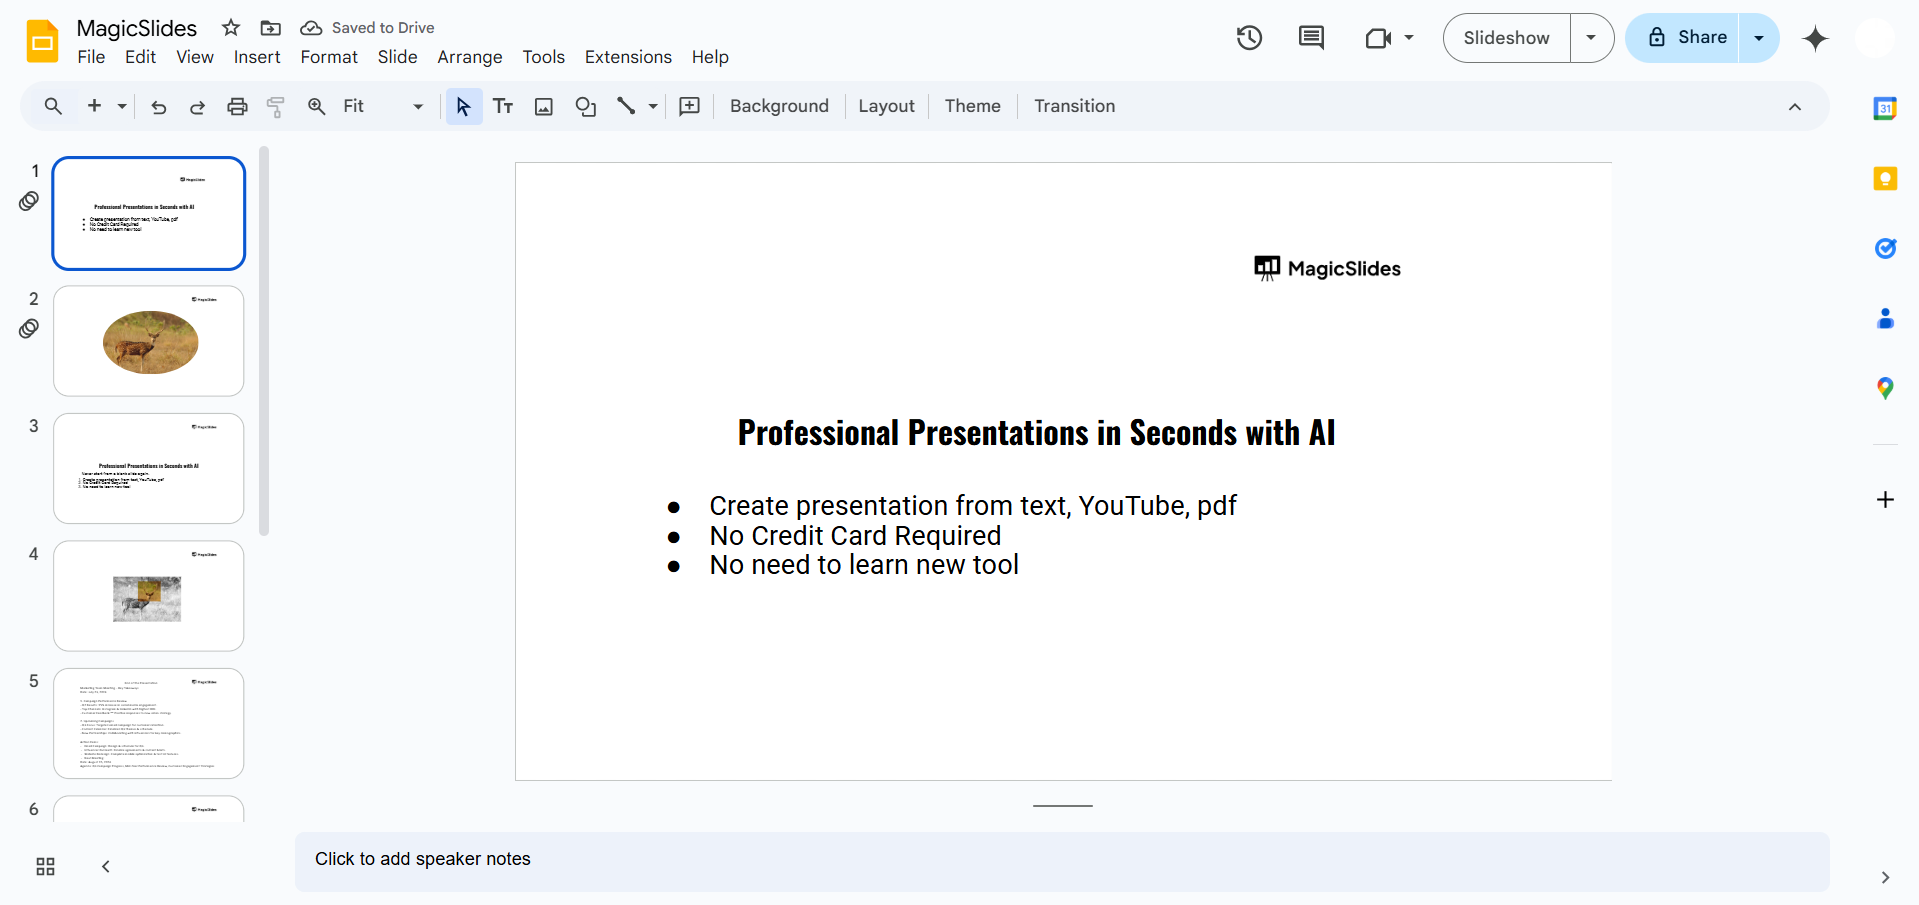The image size is (1919, 905).
Task: Toggle grid view of slides
Action: click(x=45, y=867)
